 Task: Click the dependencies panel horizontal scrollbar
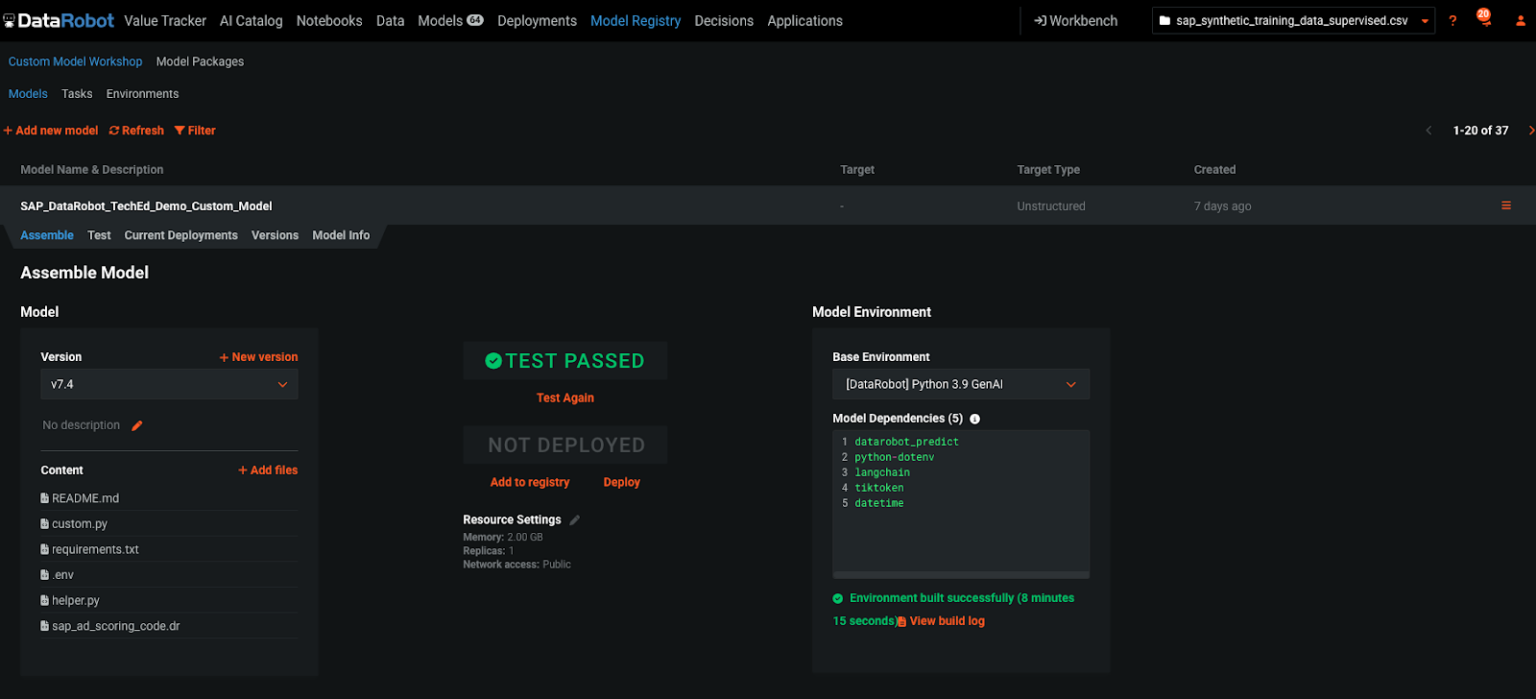click(960, 574)
